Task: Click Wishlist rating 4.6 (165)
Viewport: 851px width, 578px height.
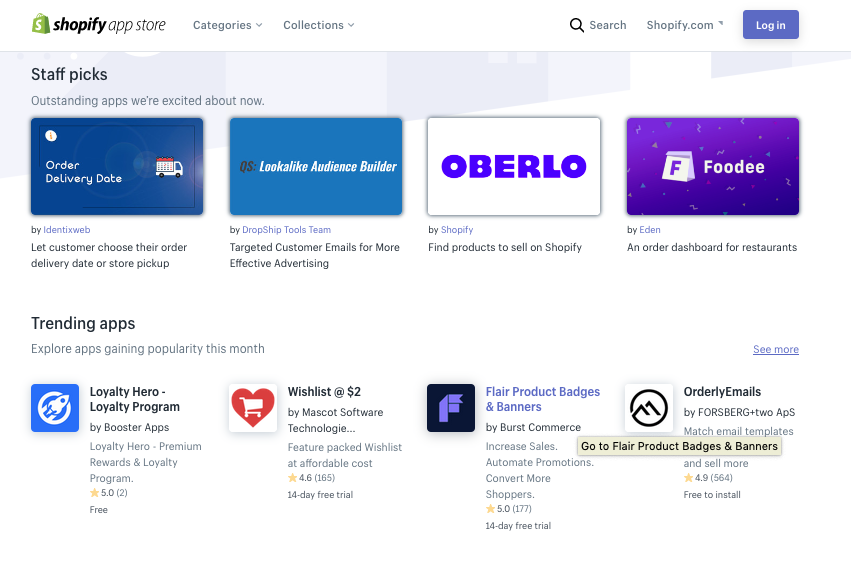Action: [312, 478]
